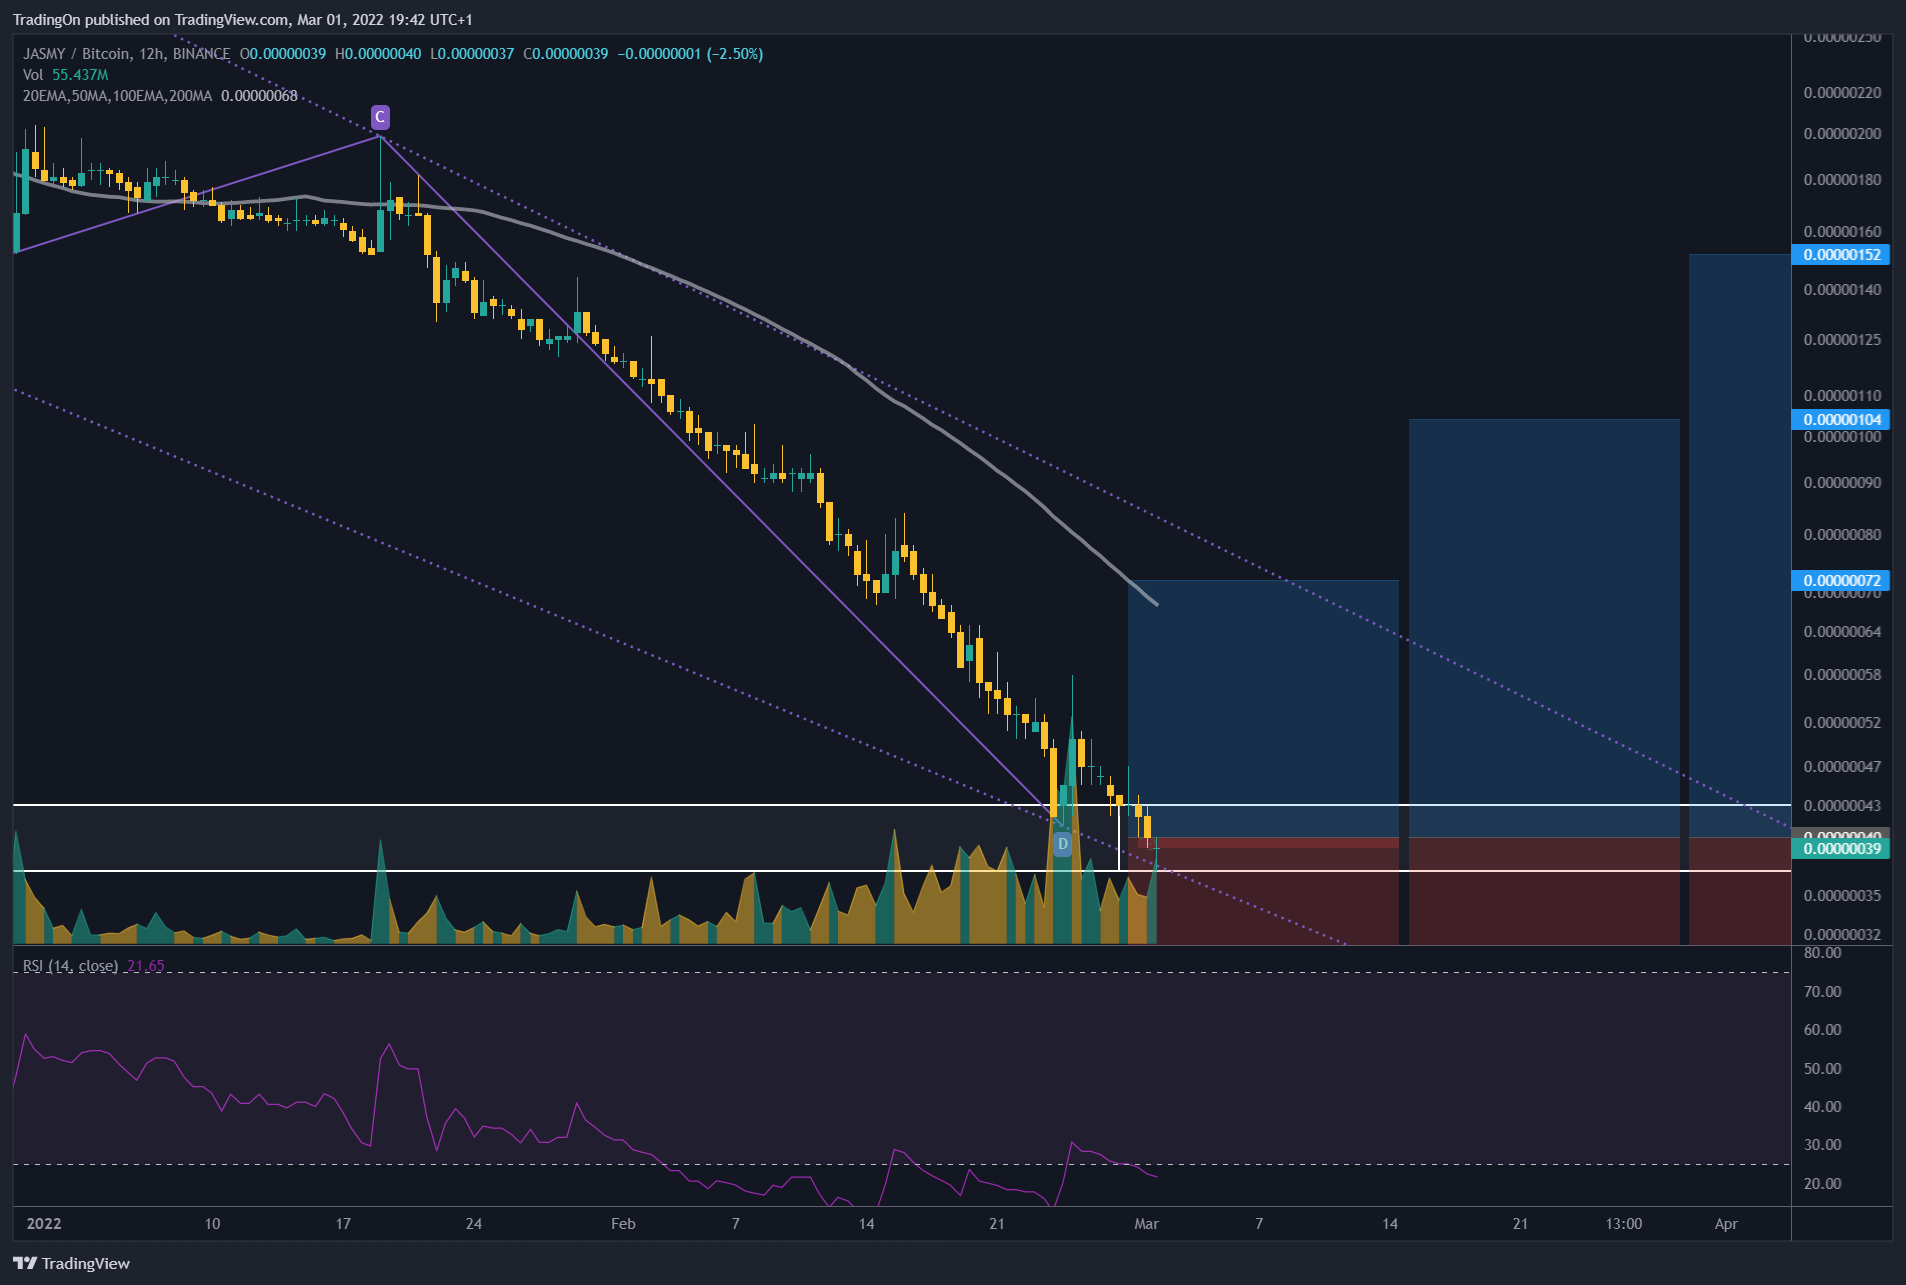
Task: Select the 20EMA,50MA,100EMA,200MA indicator legend
Action: point(117,96)
